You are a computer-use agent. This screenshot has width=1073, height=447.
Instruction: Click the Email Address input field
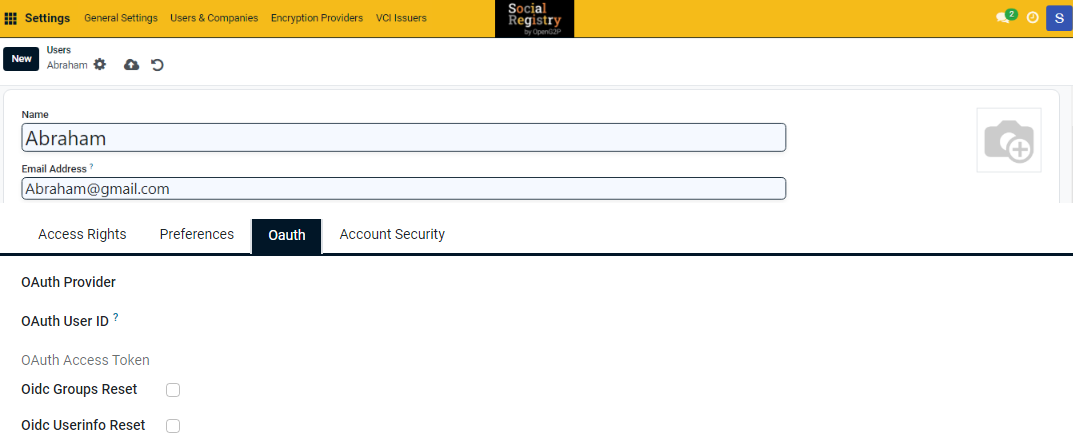click(403, 188)
